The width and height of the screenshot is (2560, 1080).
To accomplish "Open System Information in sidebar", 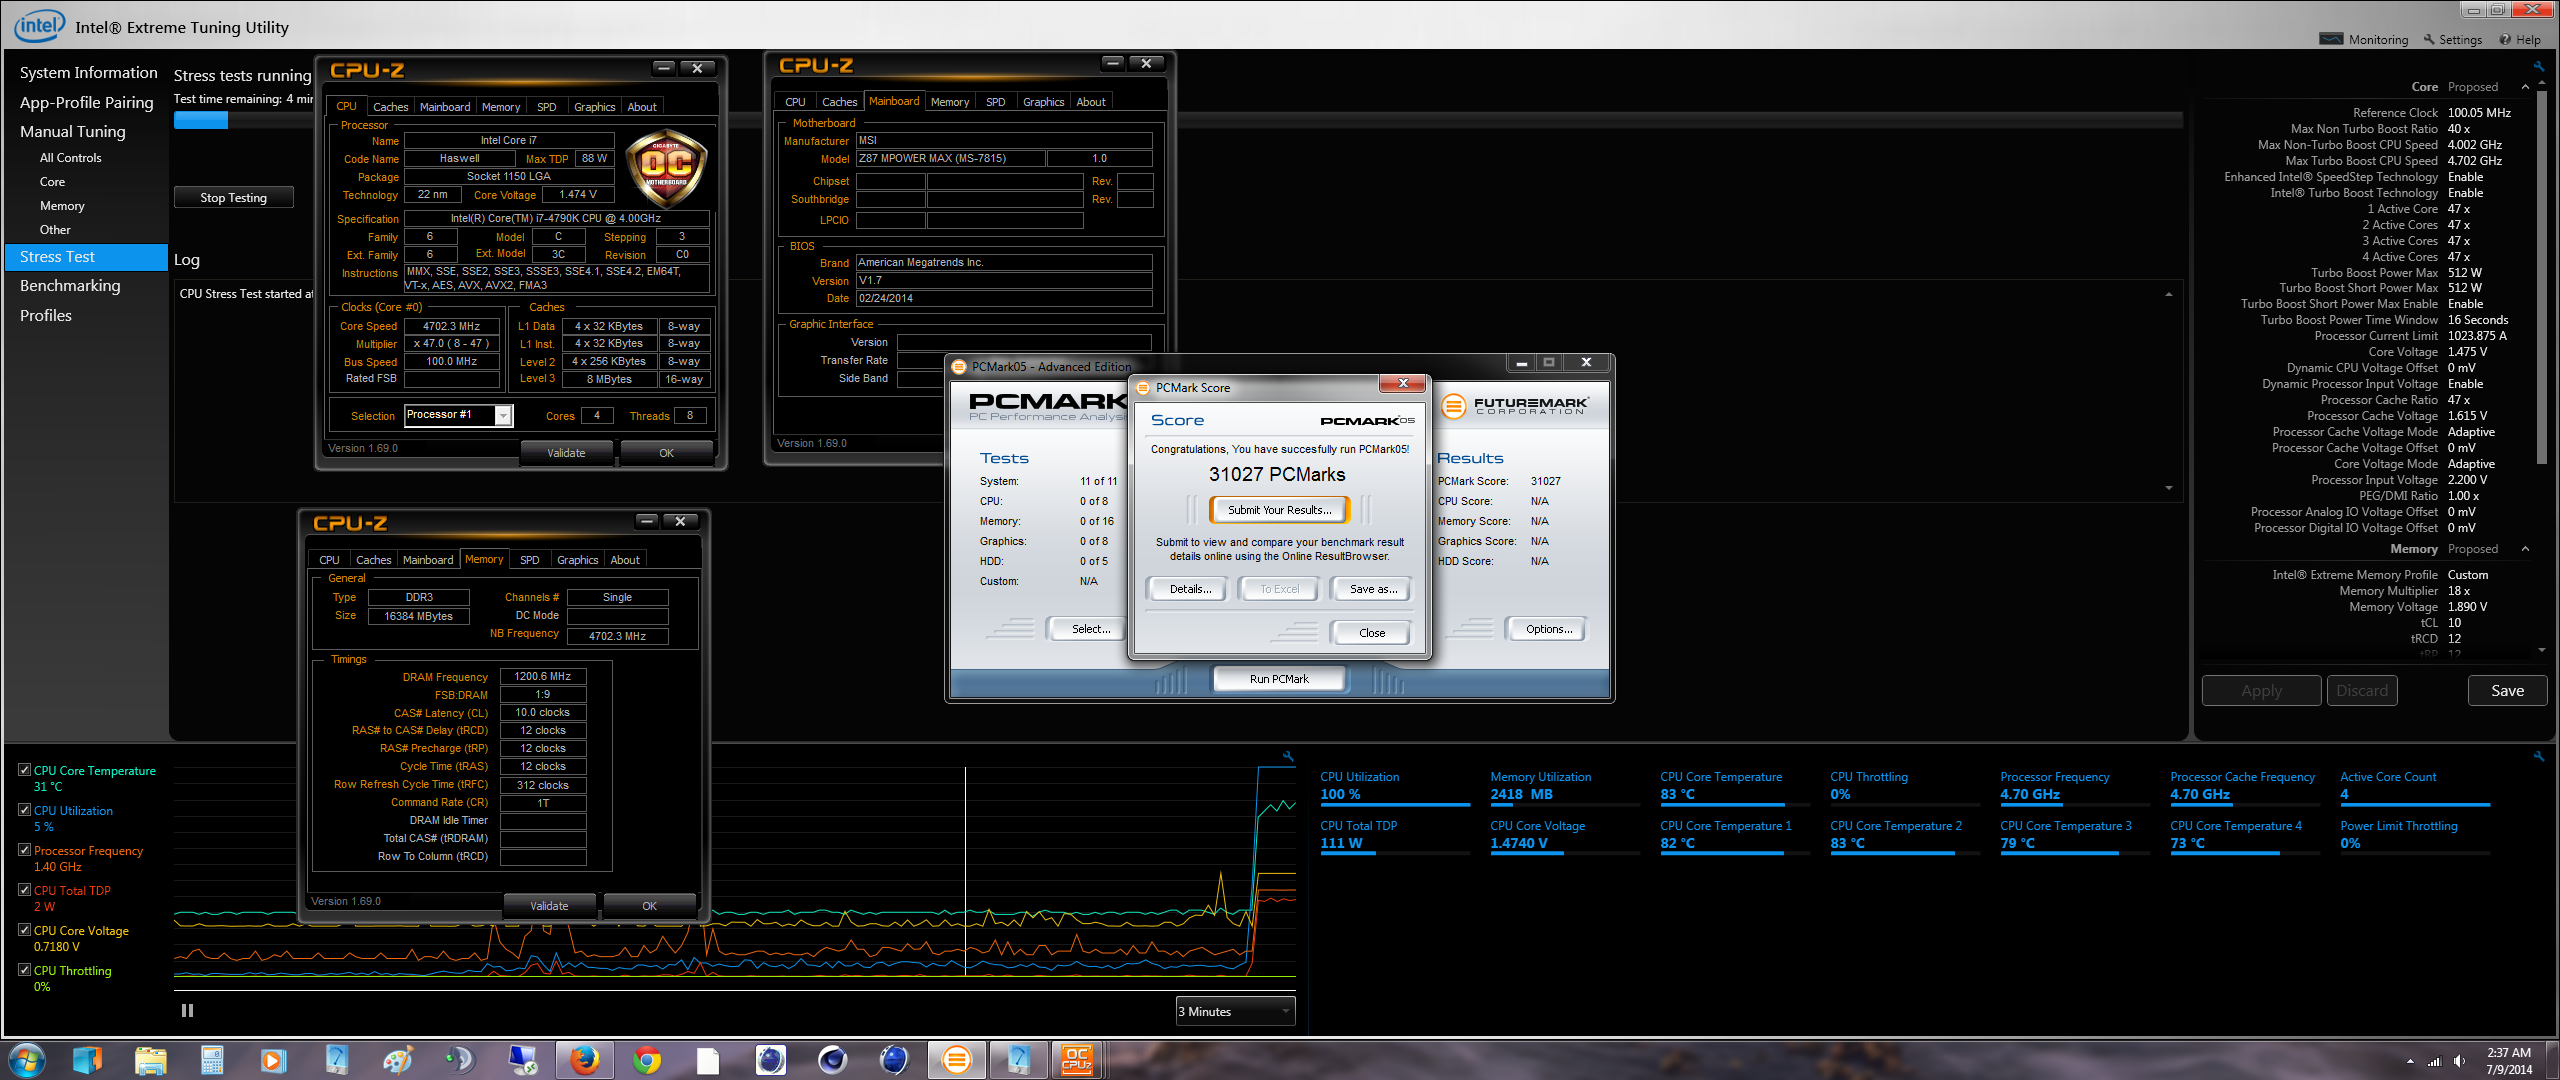I will [88, 73].
